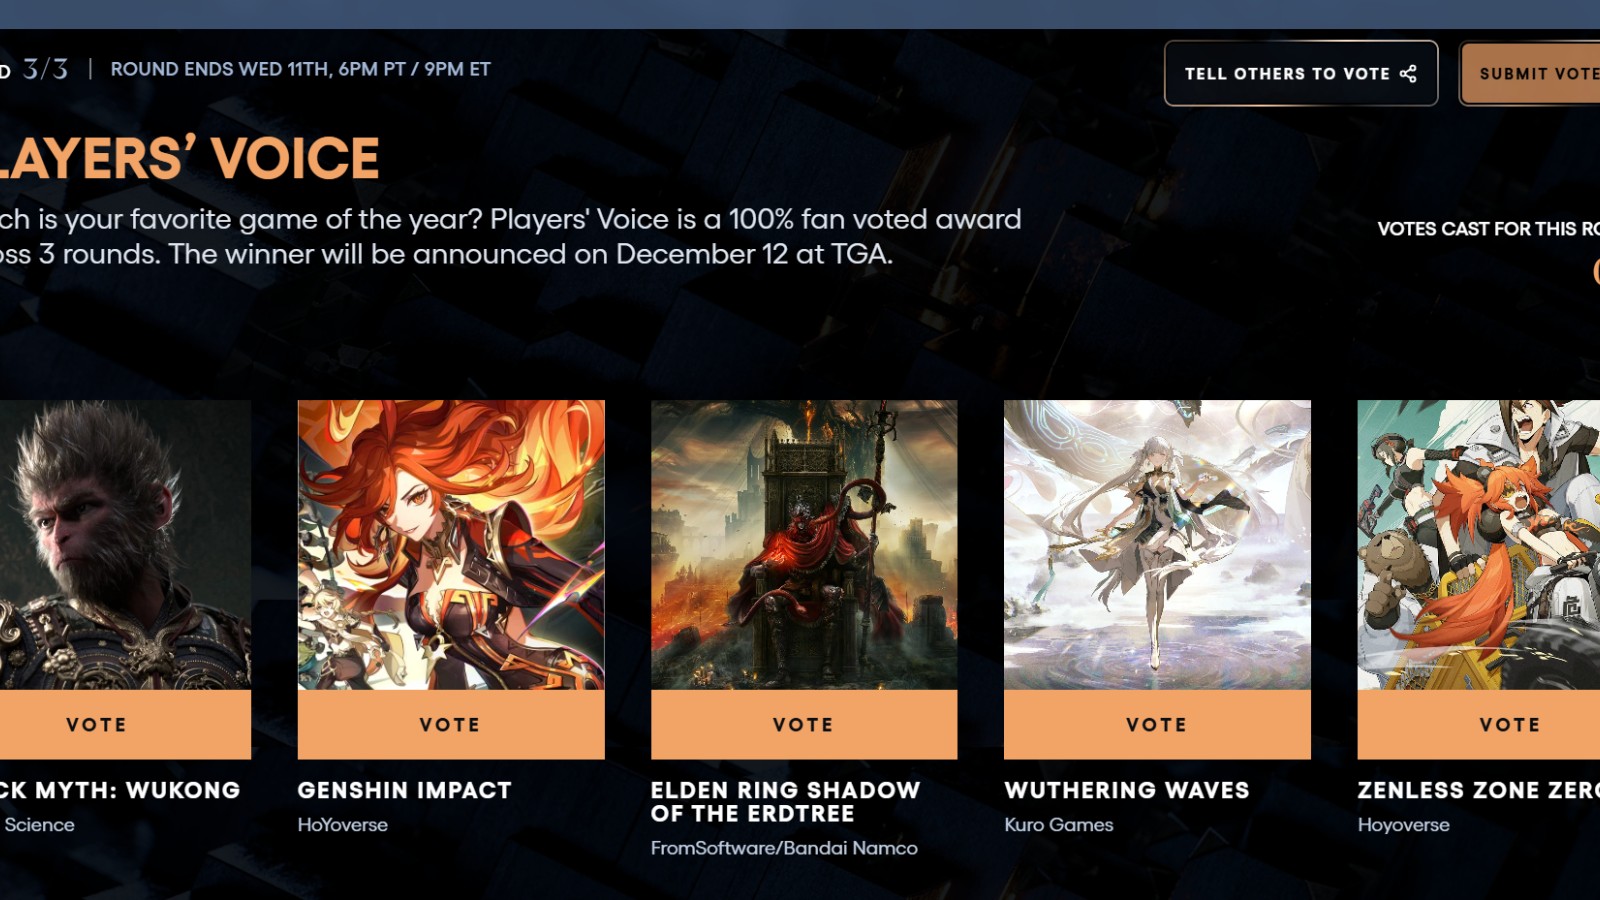The width and height of the screenshot is (1600, 900).
Task: Click Elden Ring Shadow of the Erdtree title
Action: [785, 802]
